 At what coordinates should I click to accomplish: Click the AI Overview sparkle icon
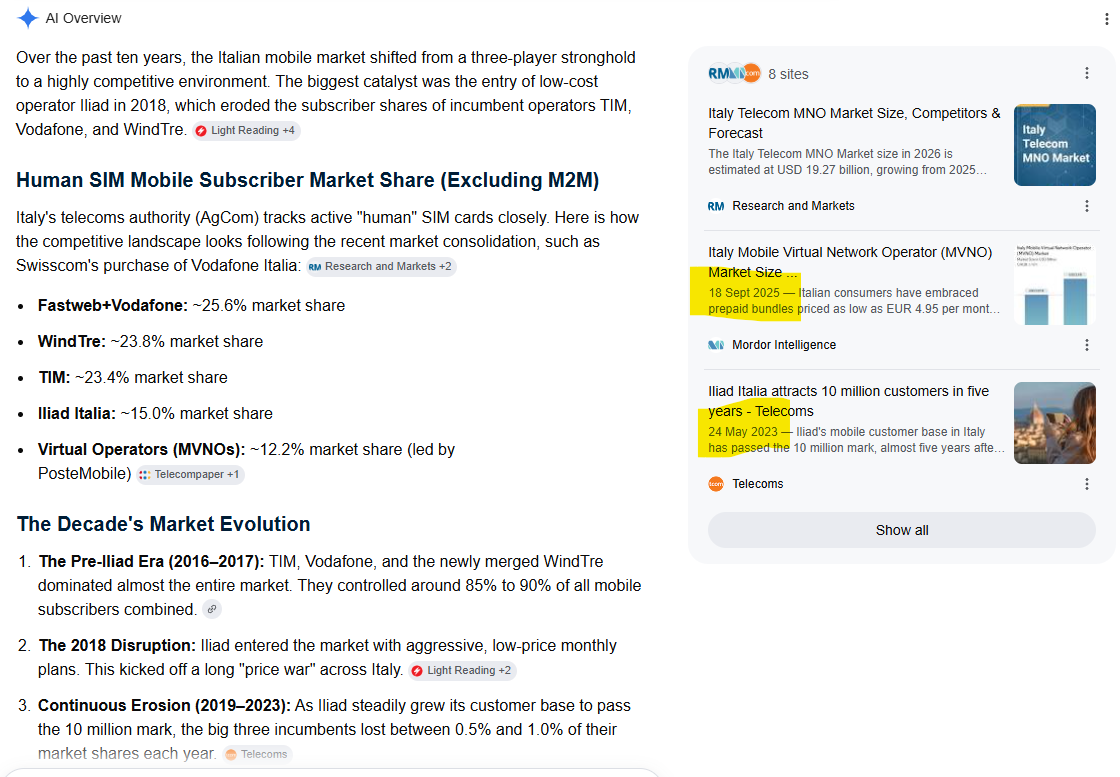(27, 18)
